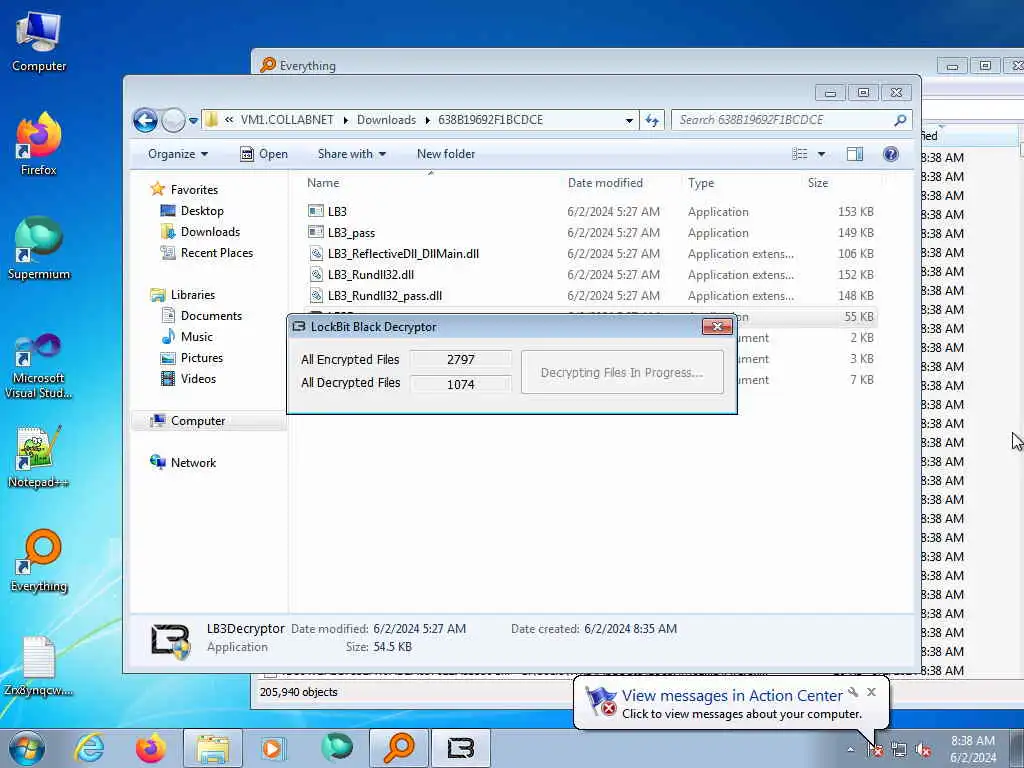Close the LockBit Black Decryptor dialog

(716, 327)
